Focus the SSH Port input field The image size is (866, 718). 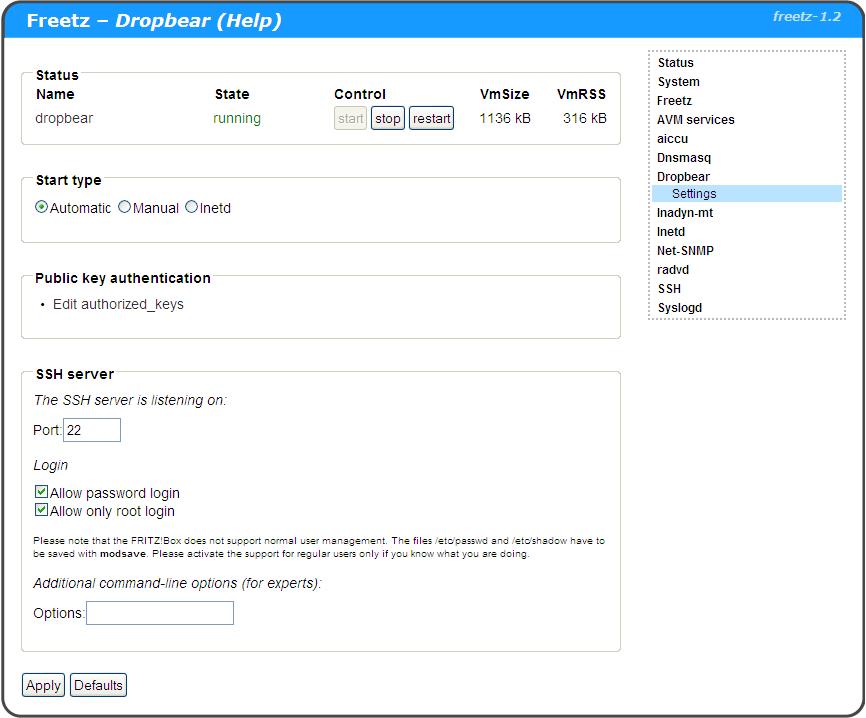[92, 430]
